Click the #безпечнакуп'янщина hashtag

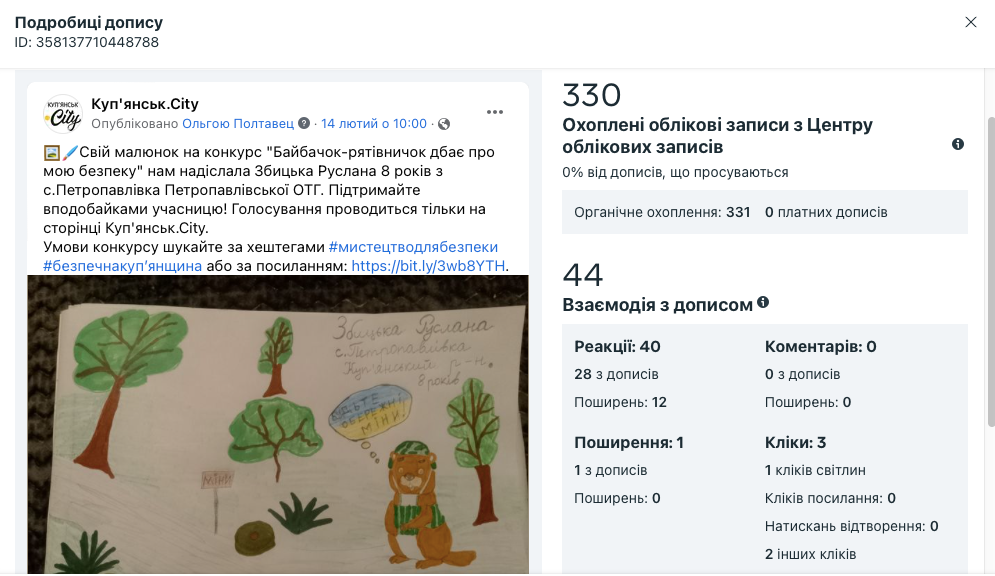click(x=122, y=266)
